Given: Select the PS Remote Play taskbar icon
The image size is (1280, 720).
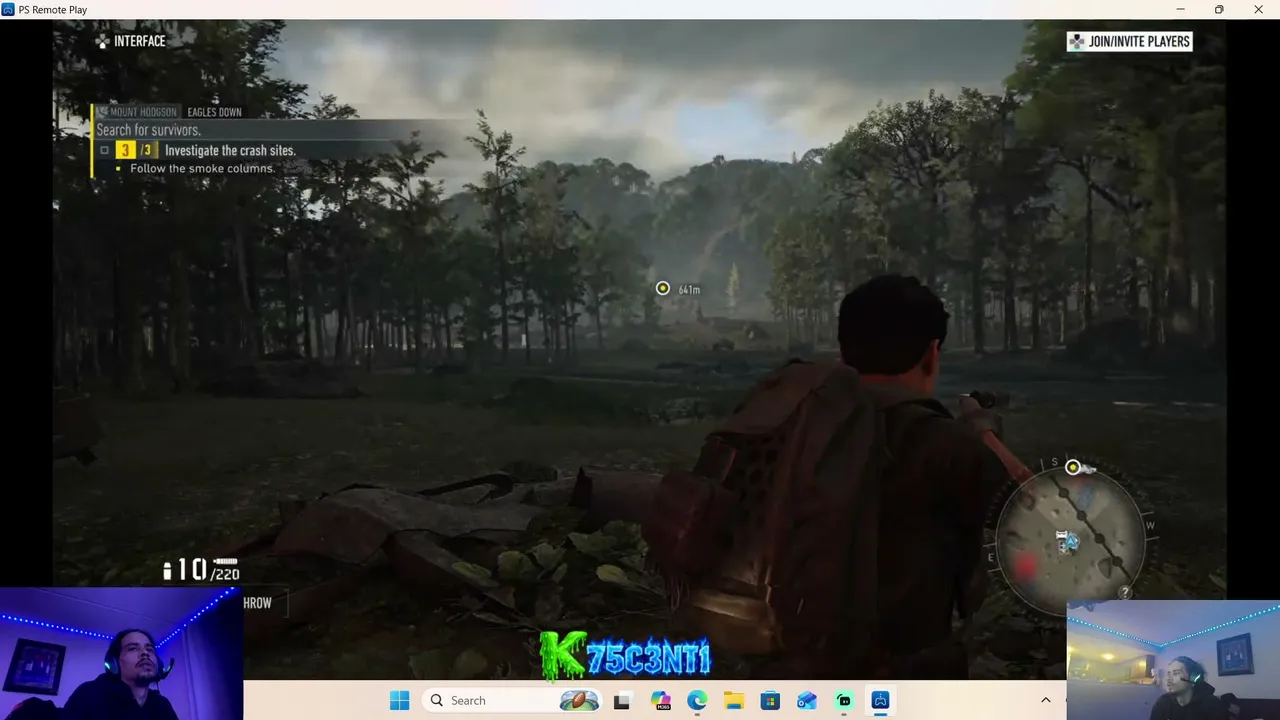Looking at the screenshot, I should tap(880, 700).
